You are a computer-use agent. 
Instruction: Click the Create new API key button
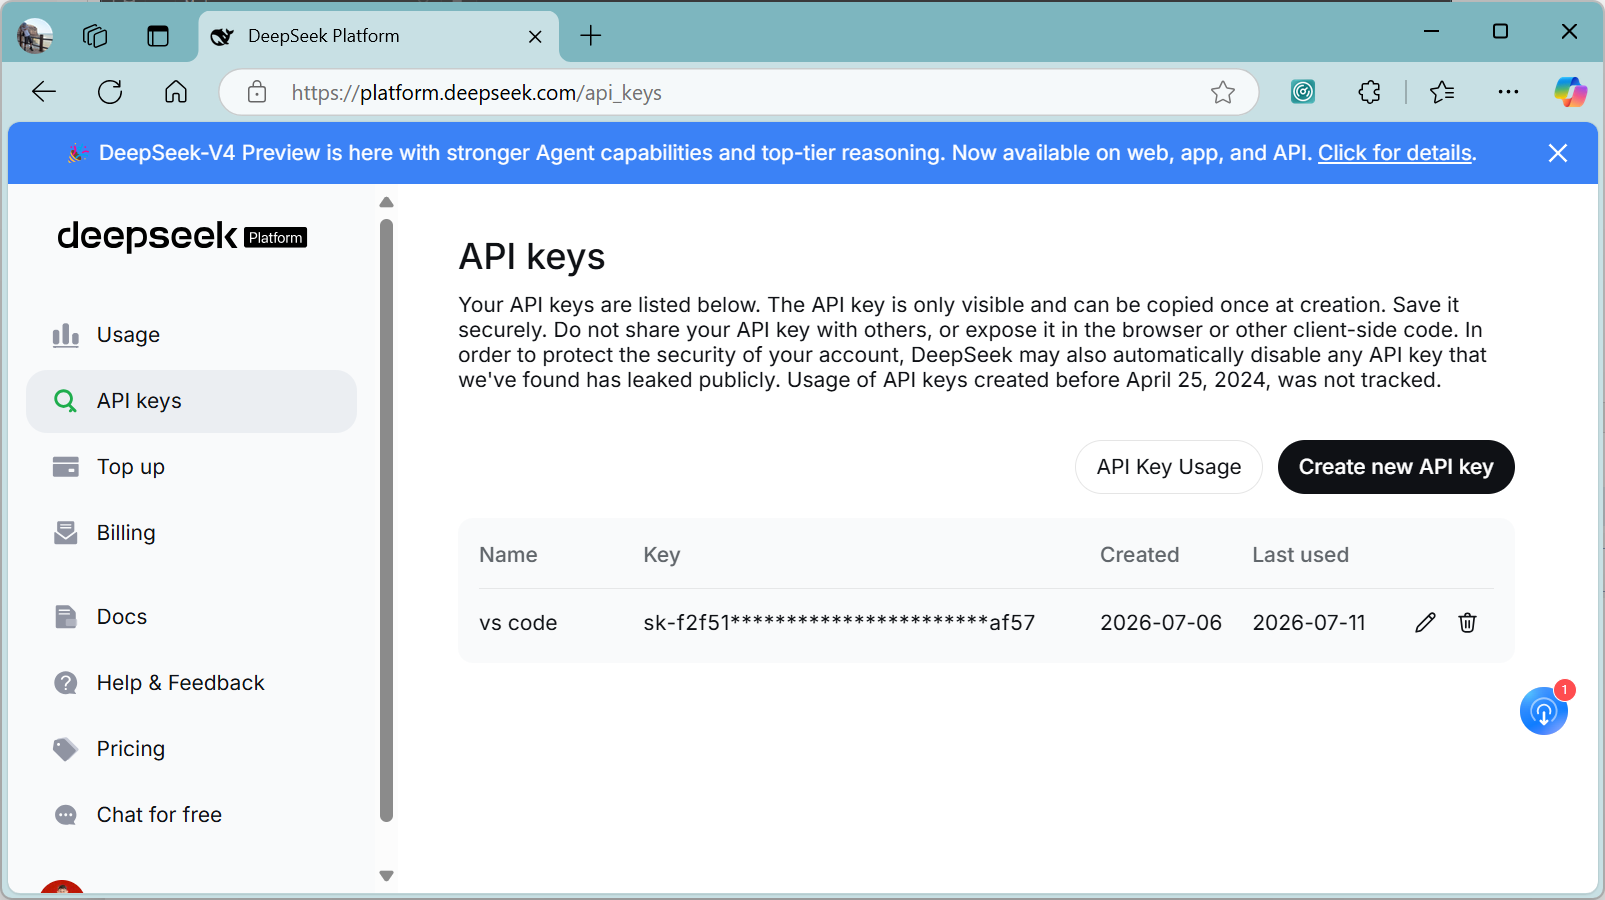click(x=1396, y=467)
